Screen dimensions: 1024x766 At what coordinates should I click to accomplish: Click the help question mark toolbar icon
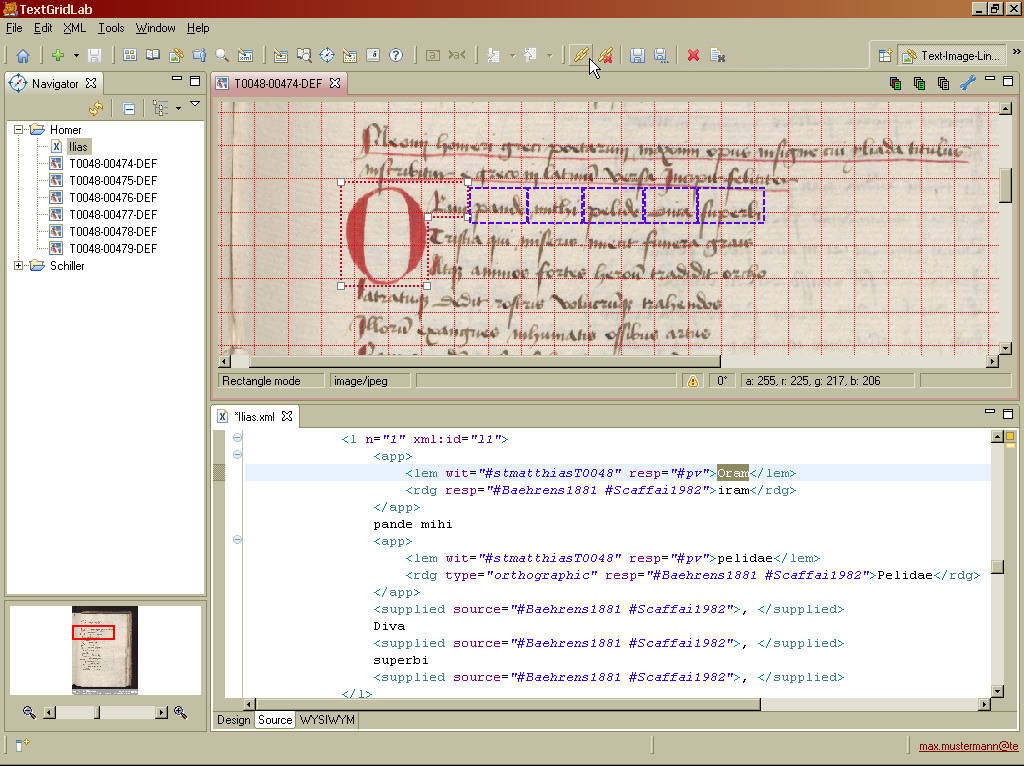[395, 56]
